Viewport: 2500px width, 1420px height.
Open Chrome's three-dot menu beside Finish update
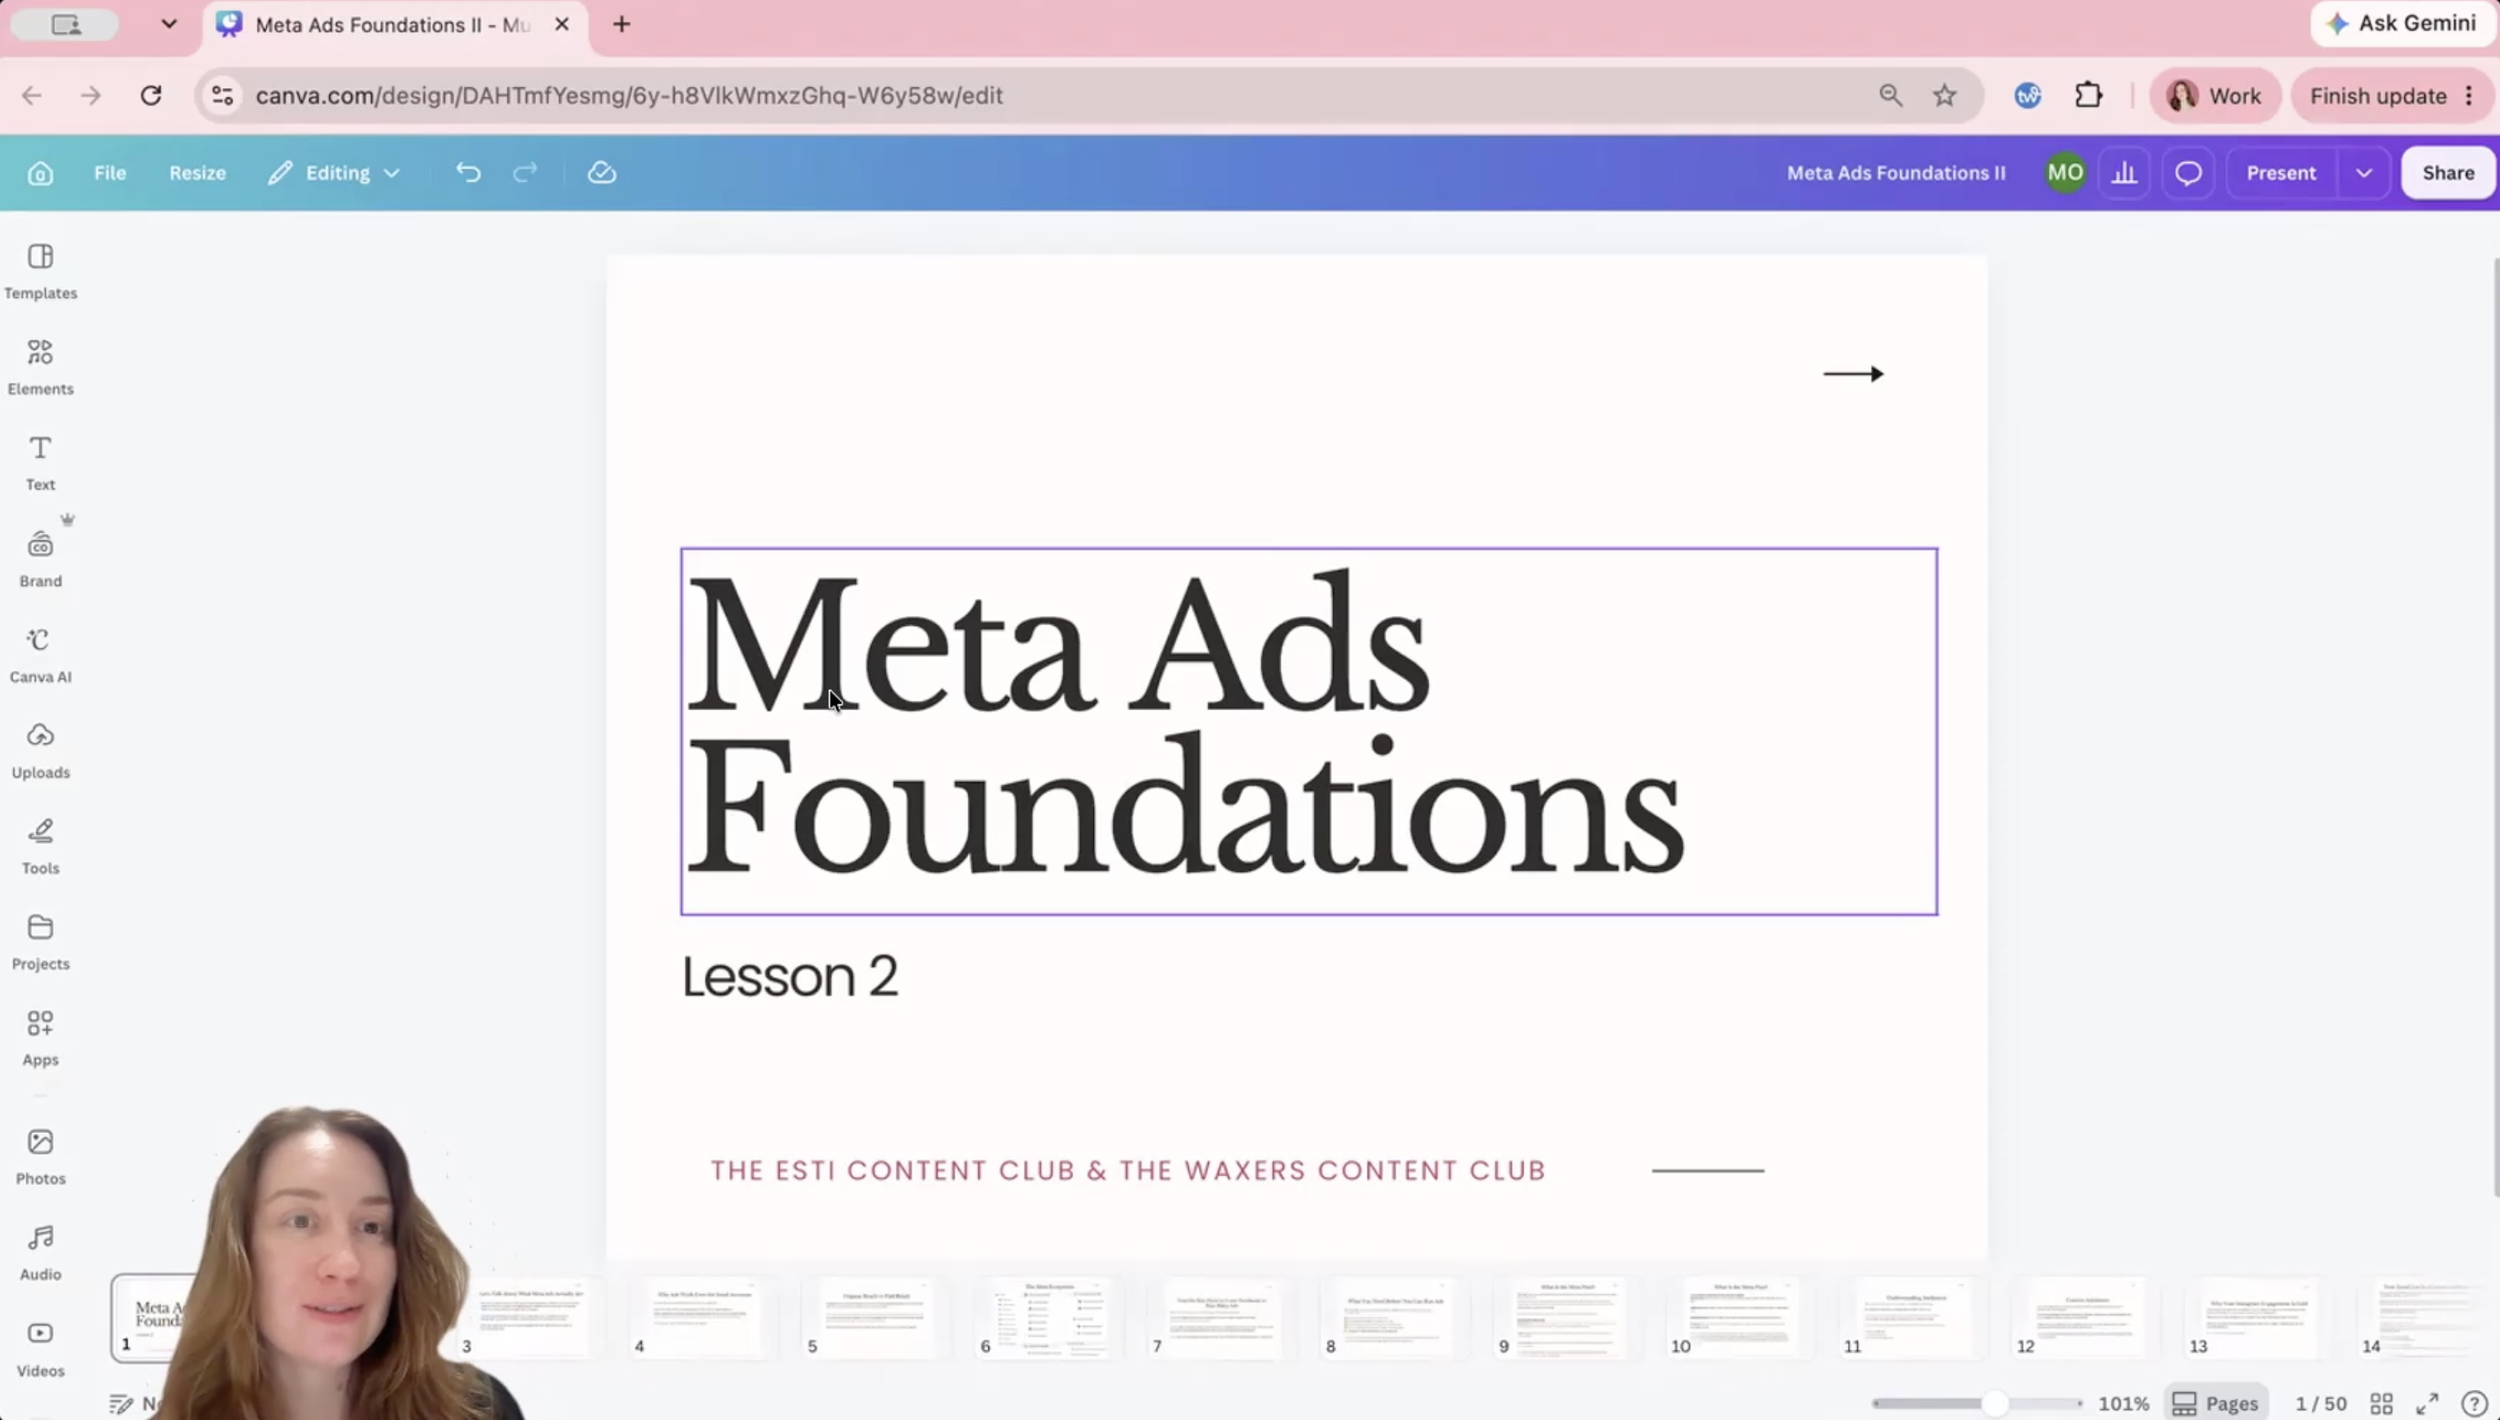[x=2469, y=96]
